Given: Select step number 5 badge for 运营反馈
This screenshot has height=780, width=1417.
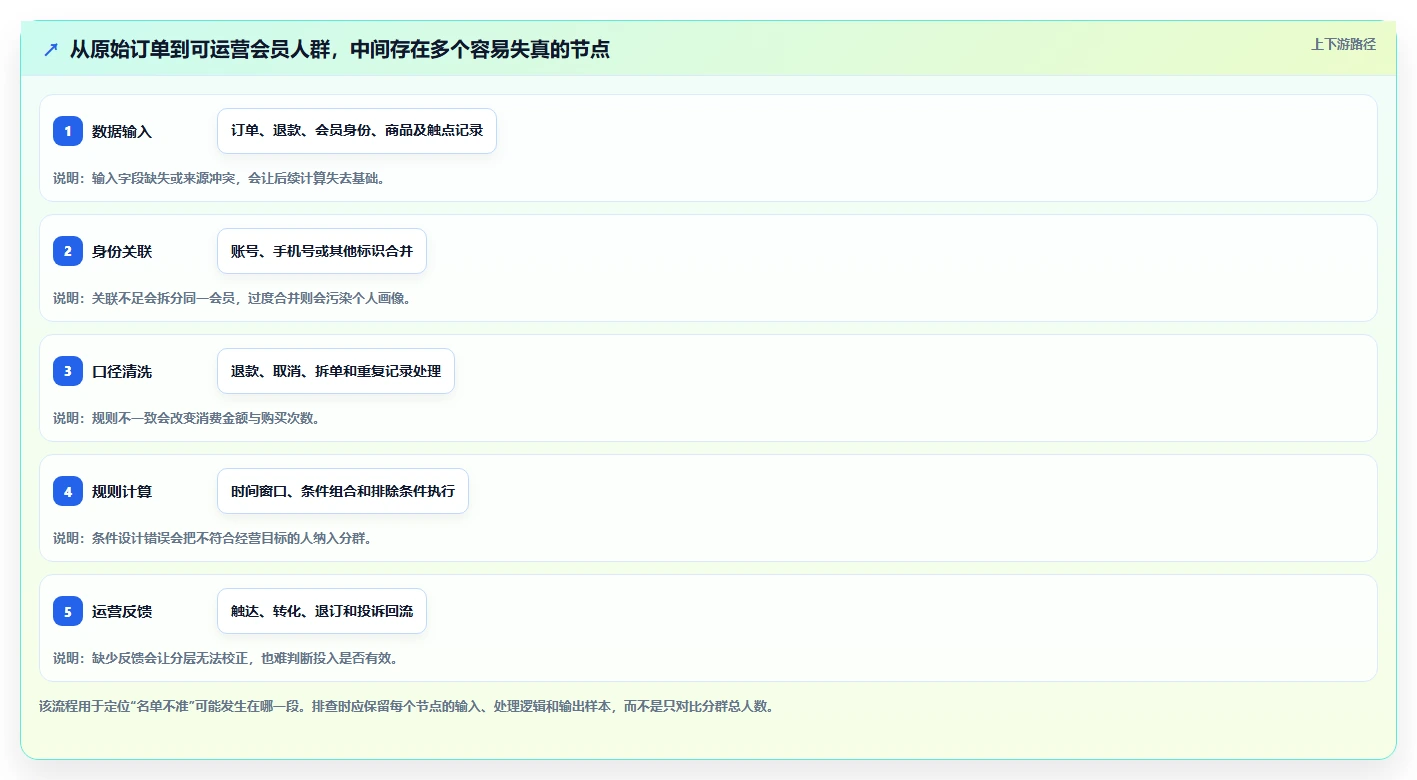Looking at the screenshot, I should click(x=68, y=611).
